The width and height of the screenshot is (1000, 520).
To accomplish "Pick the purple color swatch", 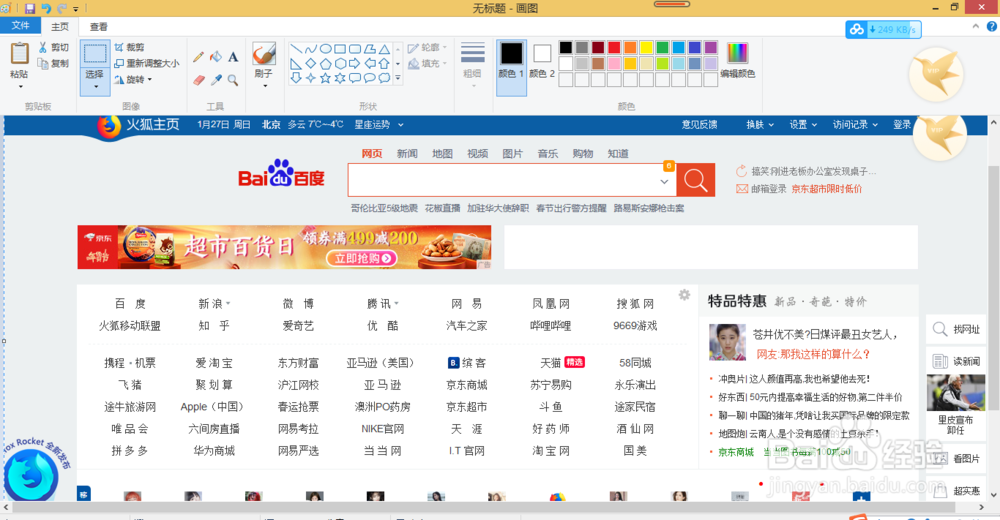I will [711, 47].
